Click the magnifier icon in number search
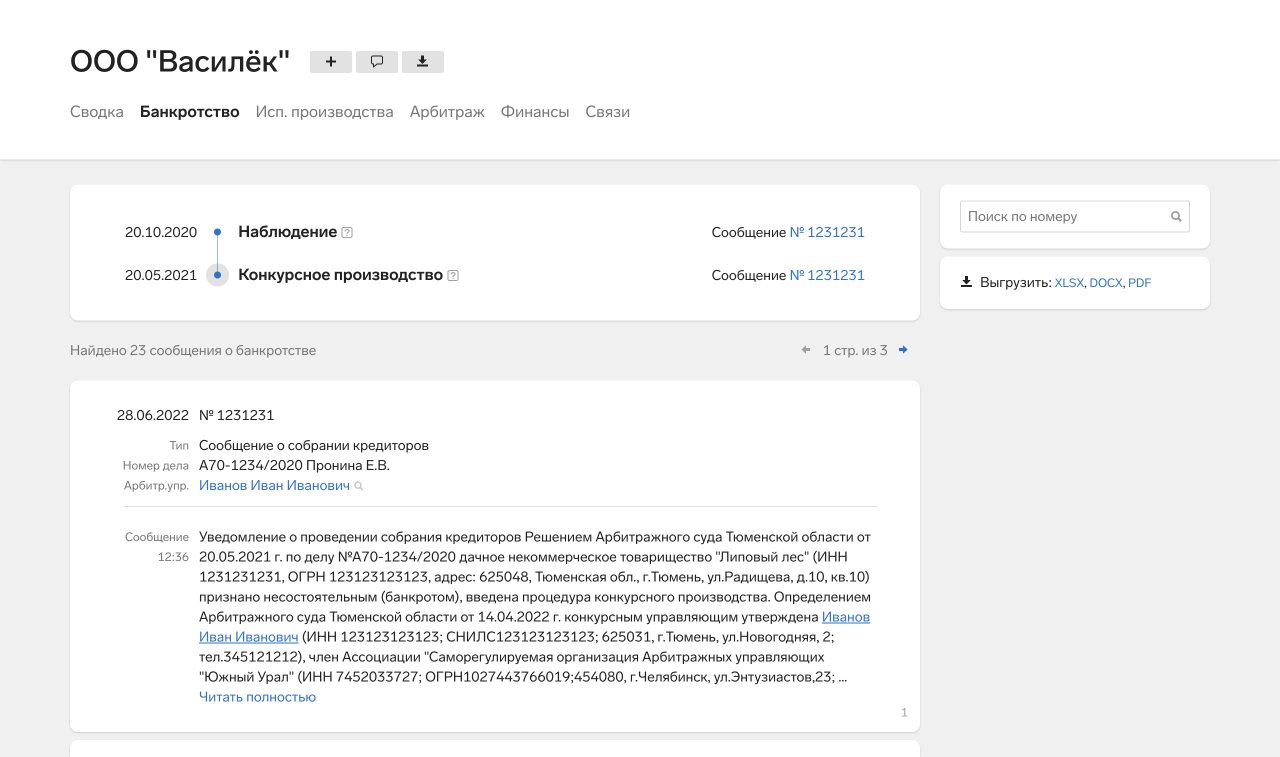This screenshot has width=1280, height=757. click(1176, 217)
